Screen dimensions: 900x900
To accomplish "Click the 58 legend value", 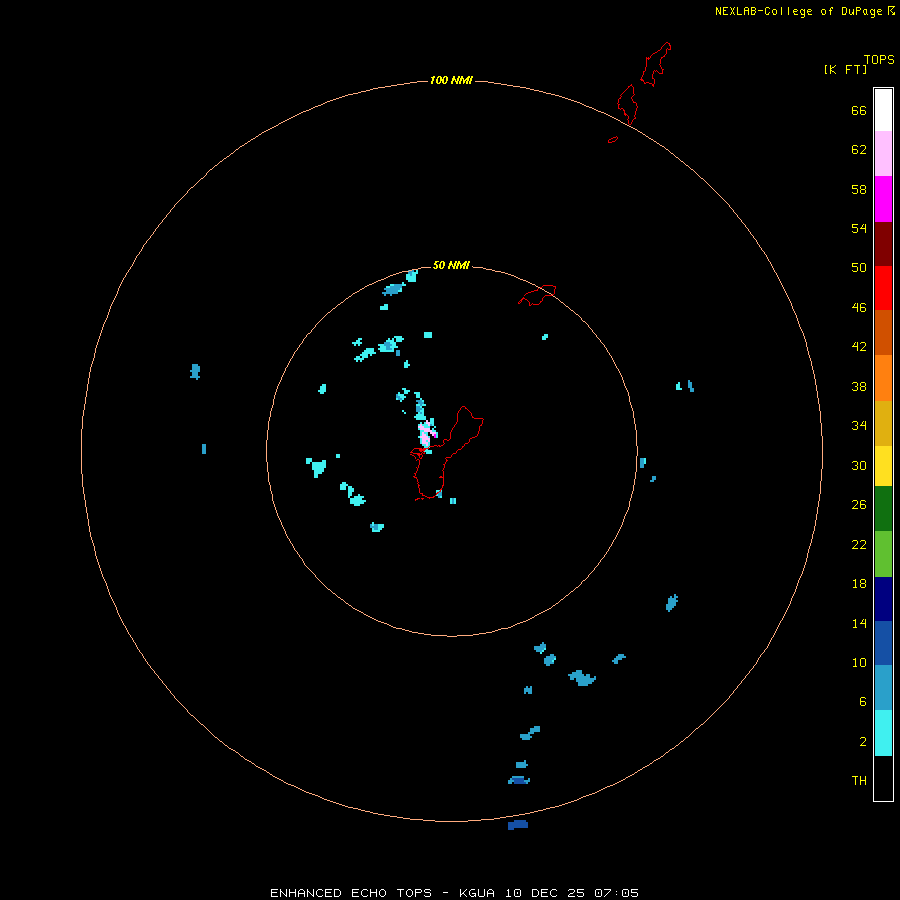I will tap(859, 189).
